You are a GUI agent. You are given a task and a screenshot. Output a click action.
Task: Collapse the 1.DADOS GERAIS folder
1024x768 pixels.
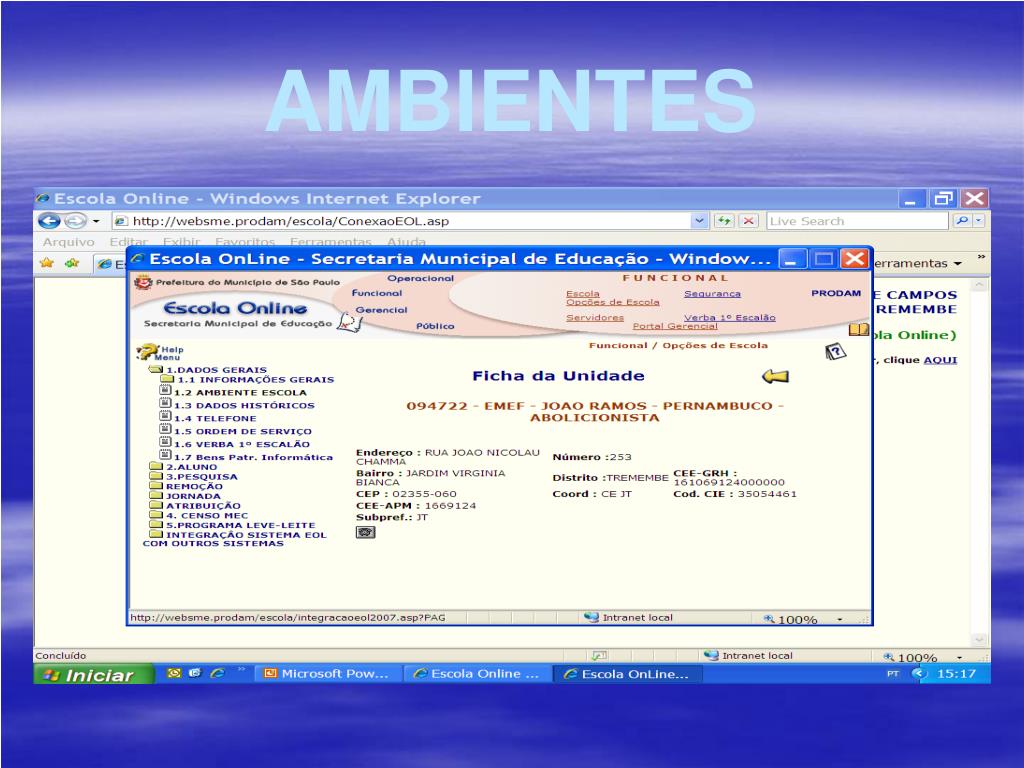(x=155, y=370)
